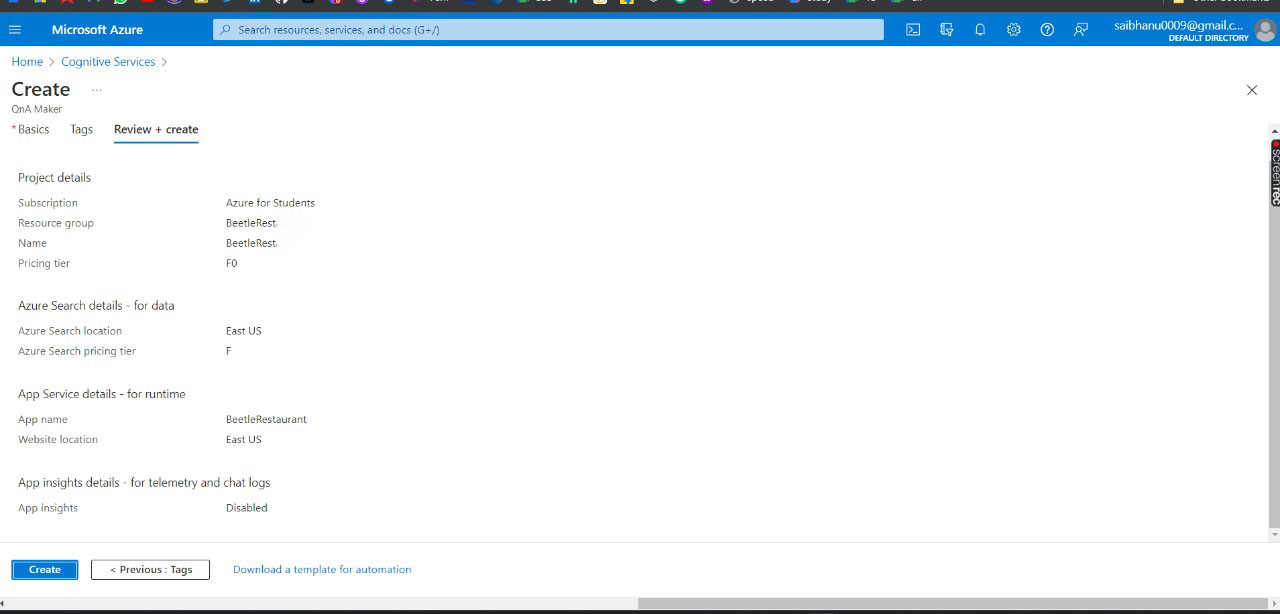
Task: Open Directories and subscriptions filter icon
Action: point(947,30)
